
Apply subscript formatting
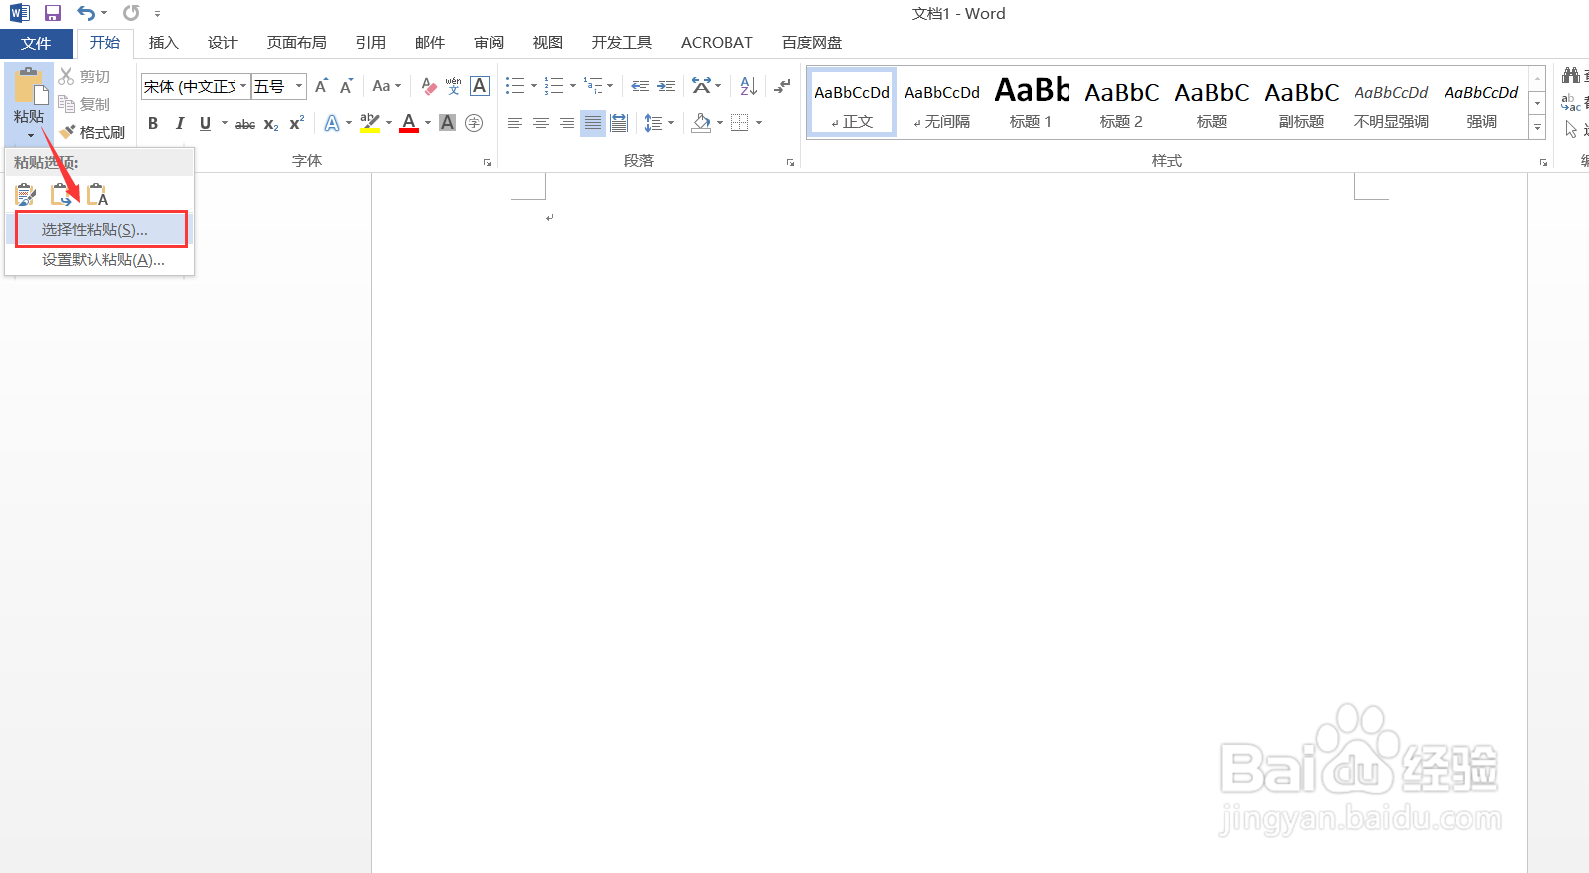tap(271, 124)
